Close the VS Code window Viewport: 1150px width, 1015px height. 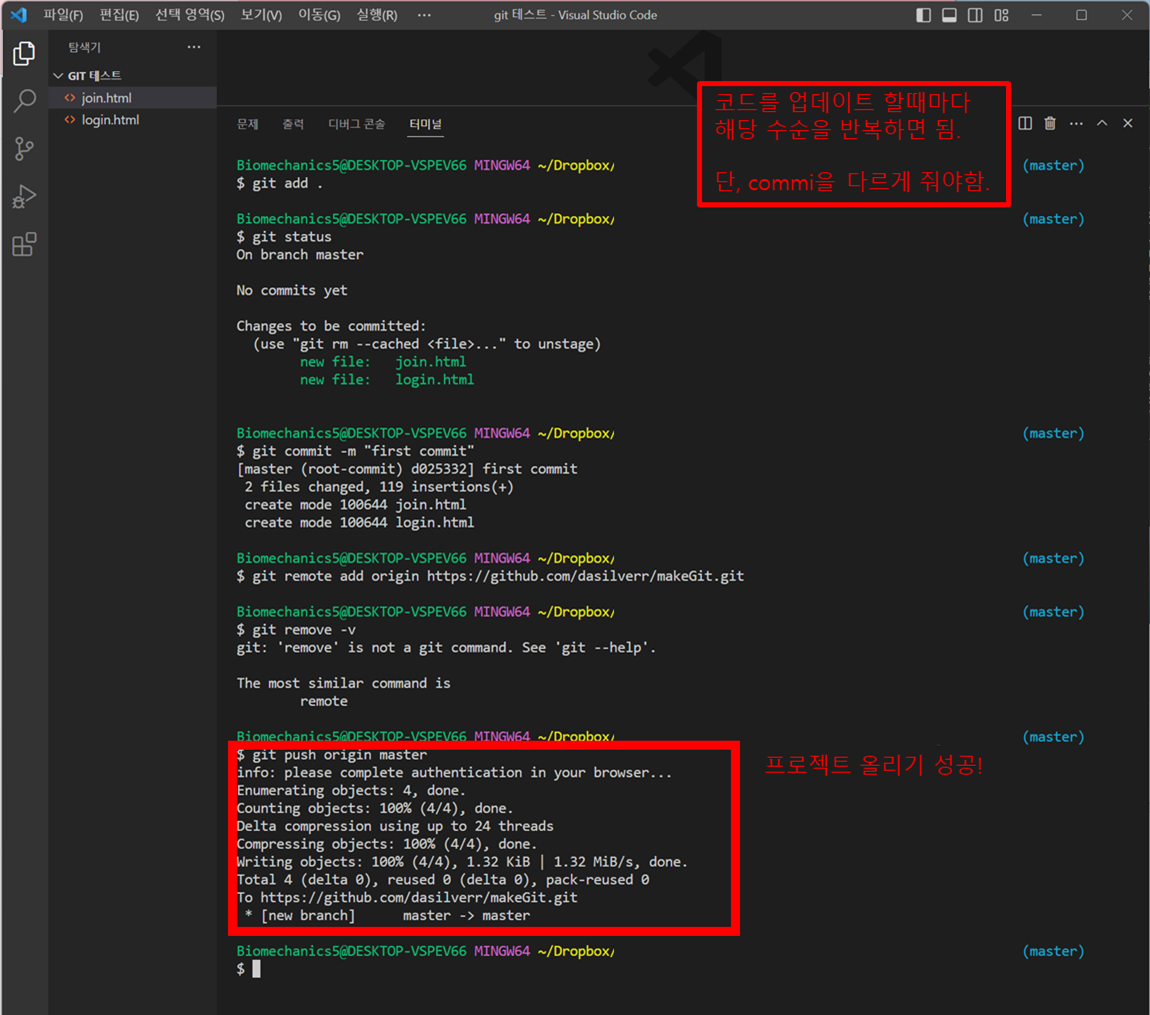1127,15
